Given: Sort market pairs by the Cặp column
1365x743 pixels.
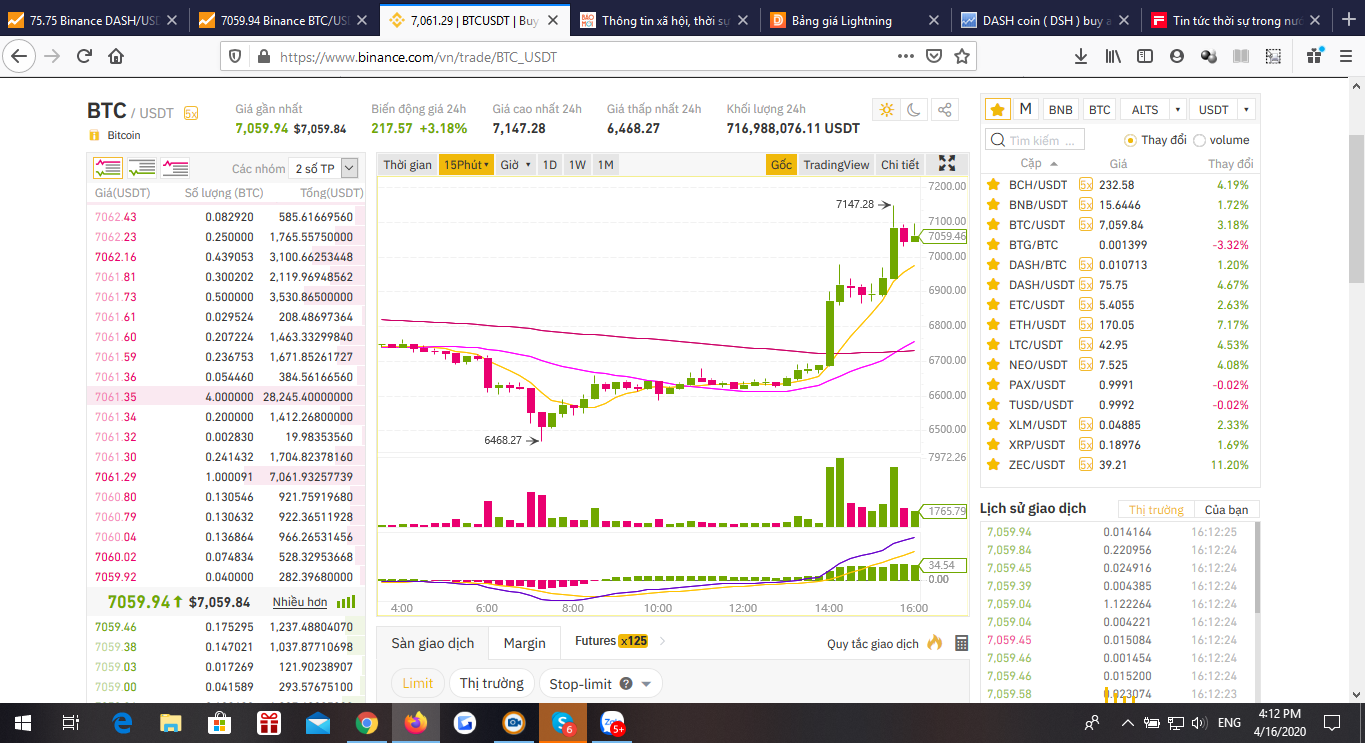Looking at the screenshot, I should click(1038, 163).
